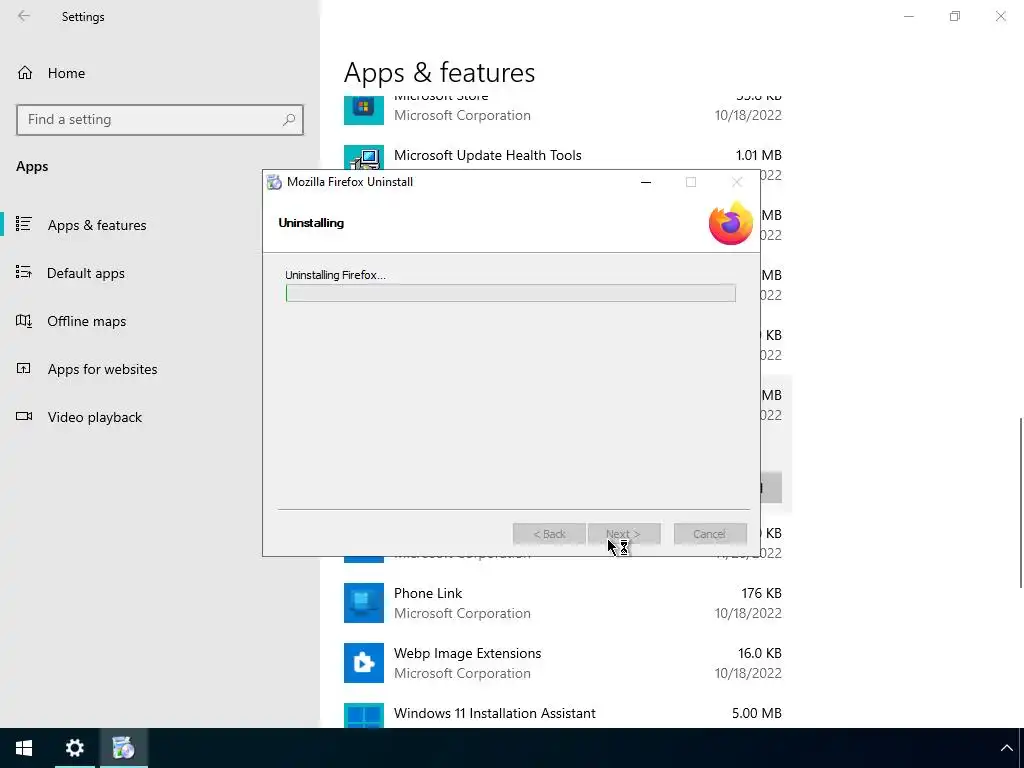Image resolution: width=1024 pixels, height=768 pixels.
Task: Click the Next button in uninstaller
Action: click(624, 534)
